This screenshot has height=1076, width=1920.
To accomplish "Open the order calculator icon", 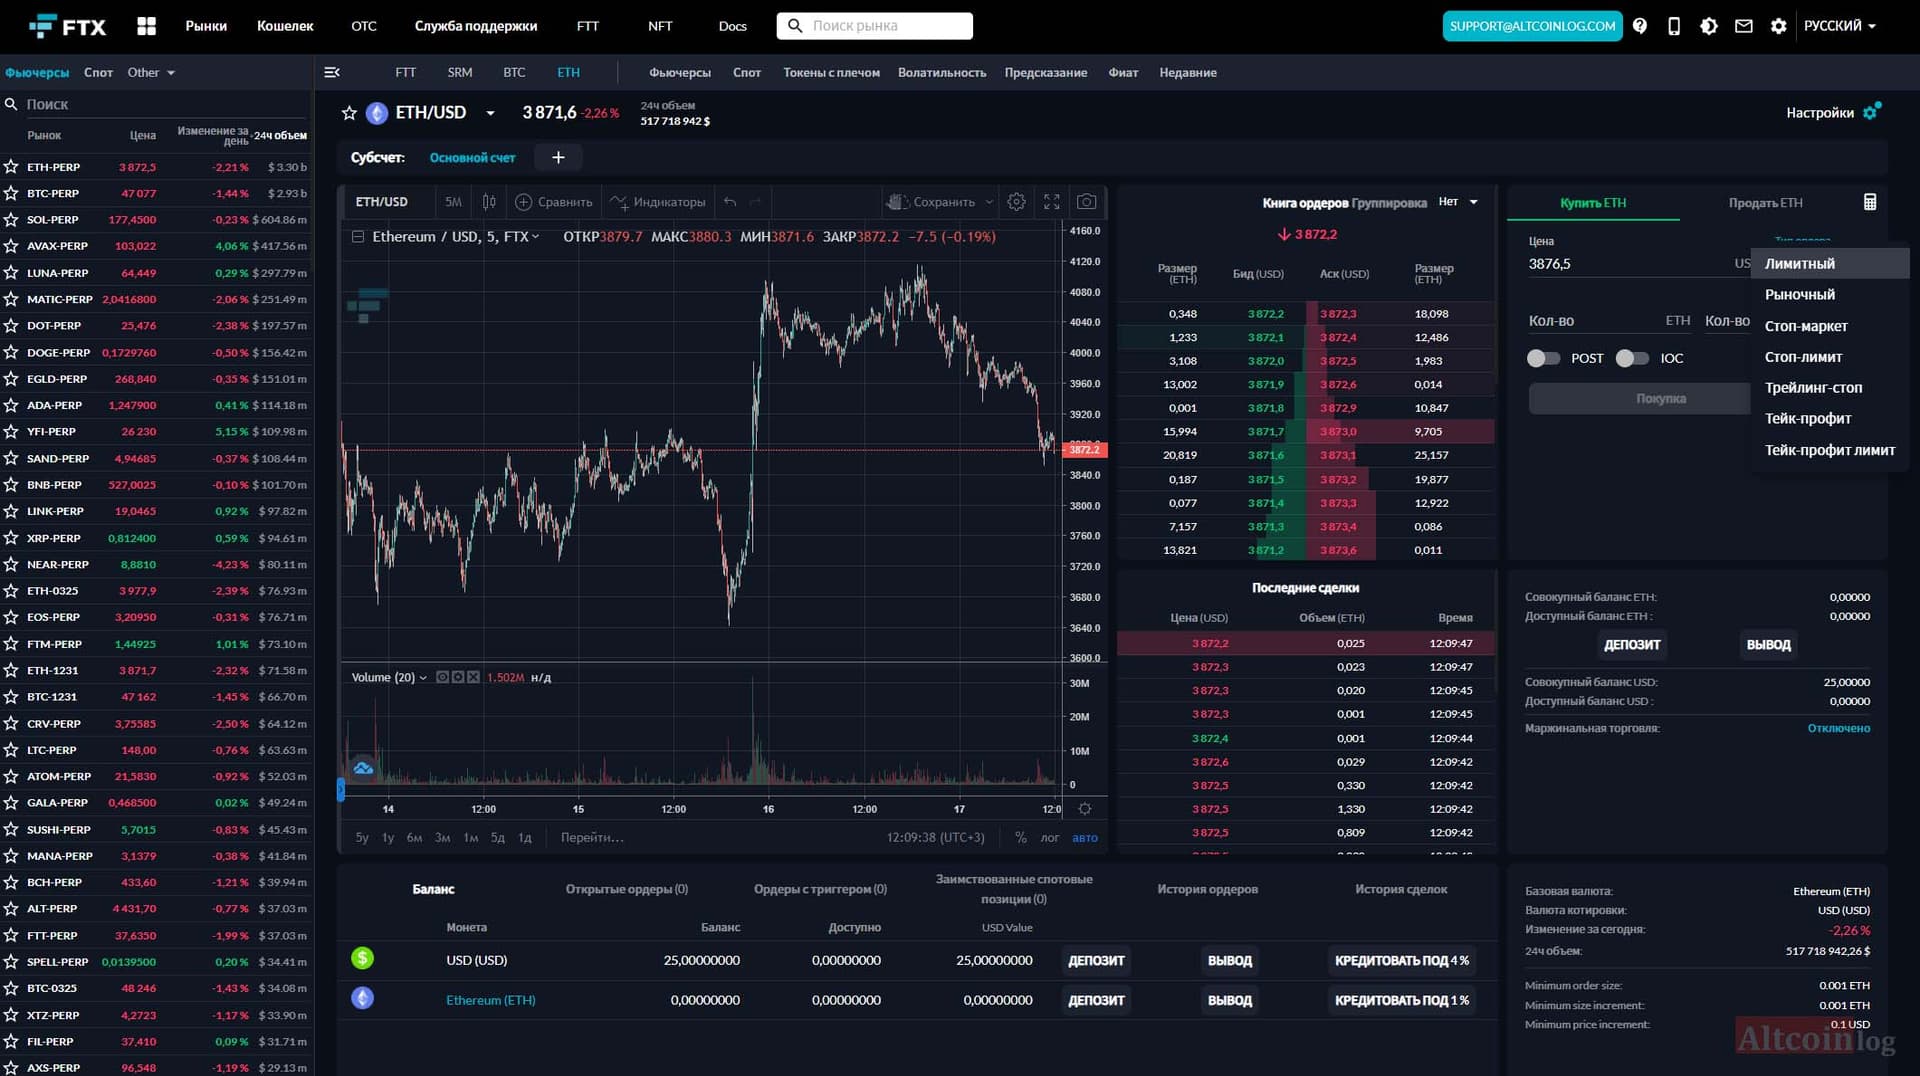I will pyautogui.click(x=1870, y=202).
